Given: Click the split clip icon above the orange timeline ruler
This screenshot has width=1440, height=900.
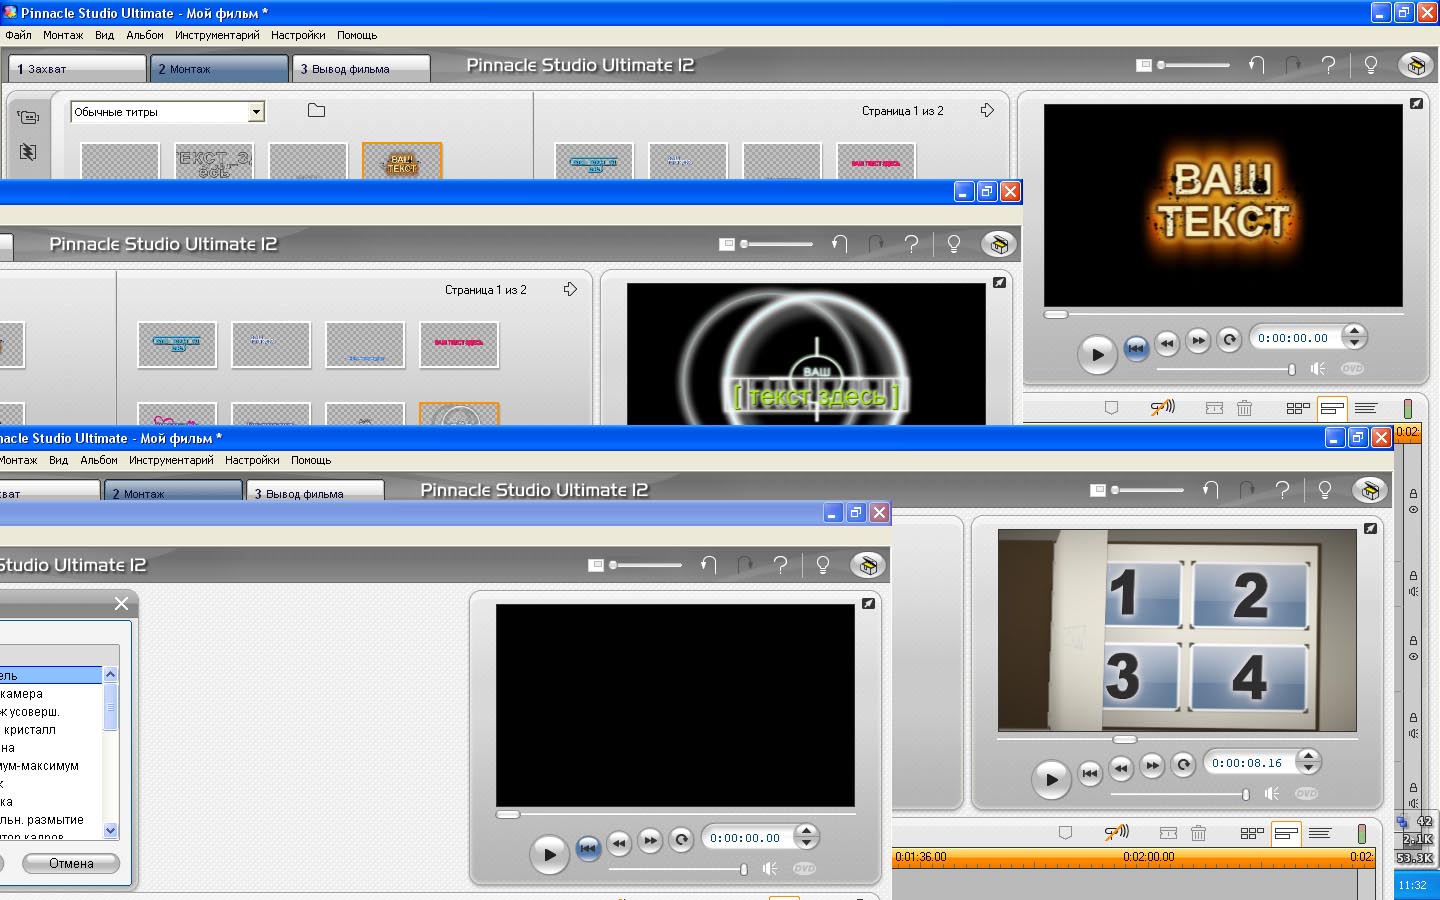Looking at the screenshot, I should (x=1168, y=833).
